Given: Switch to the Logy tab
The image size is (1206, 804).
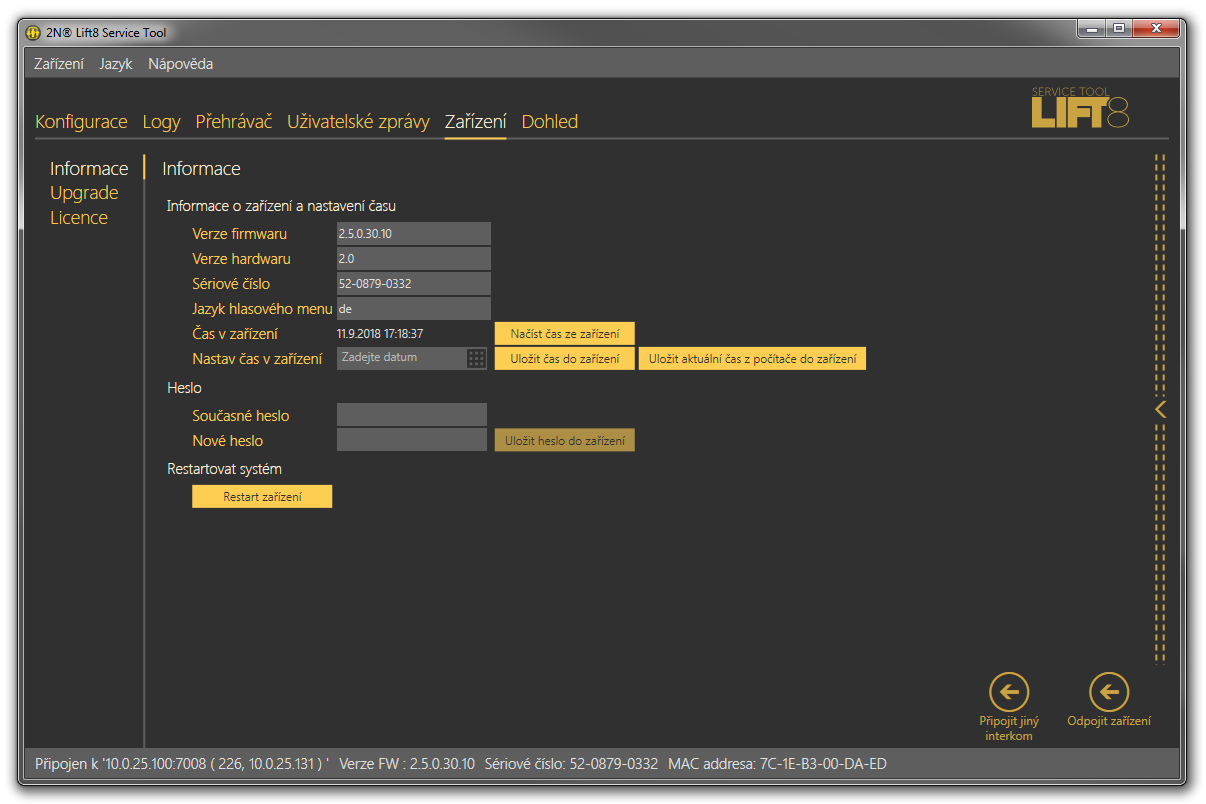Looking at the screenshot, I should 161,122.
